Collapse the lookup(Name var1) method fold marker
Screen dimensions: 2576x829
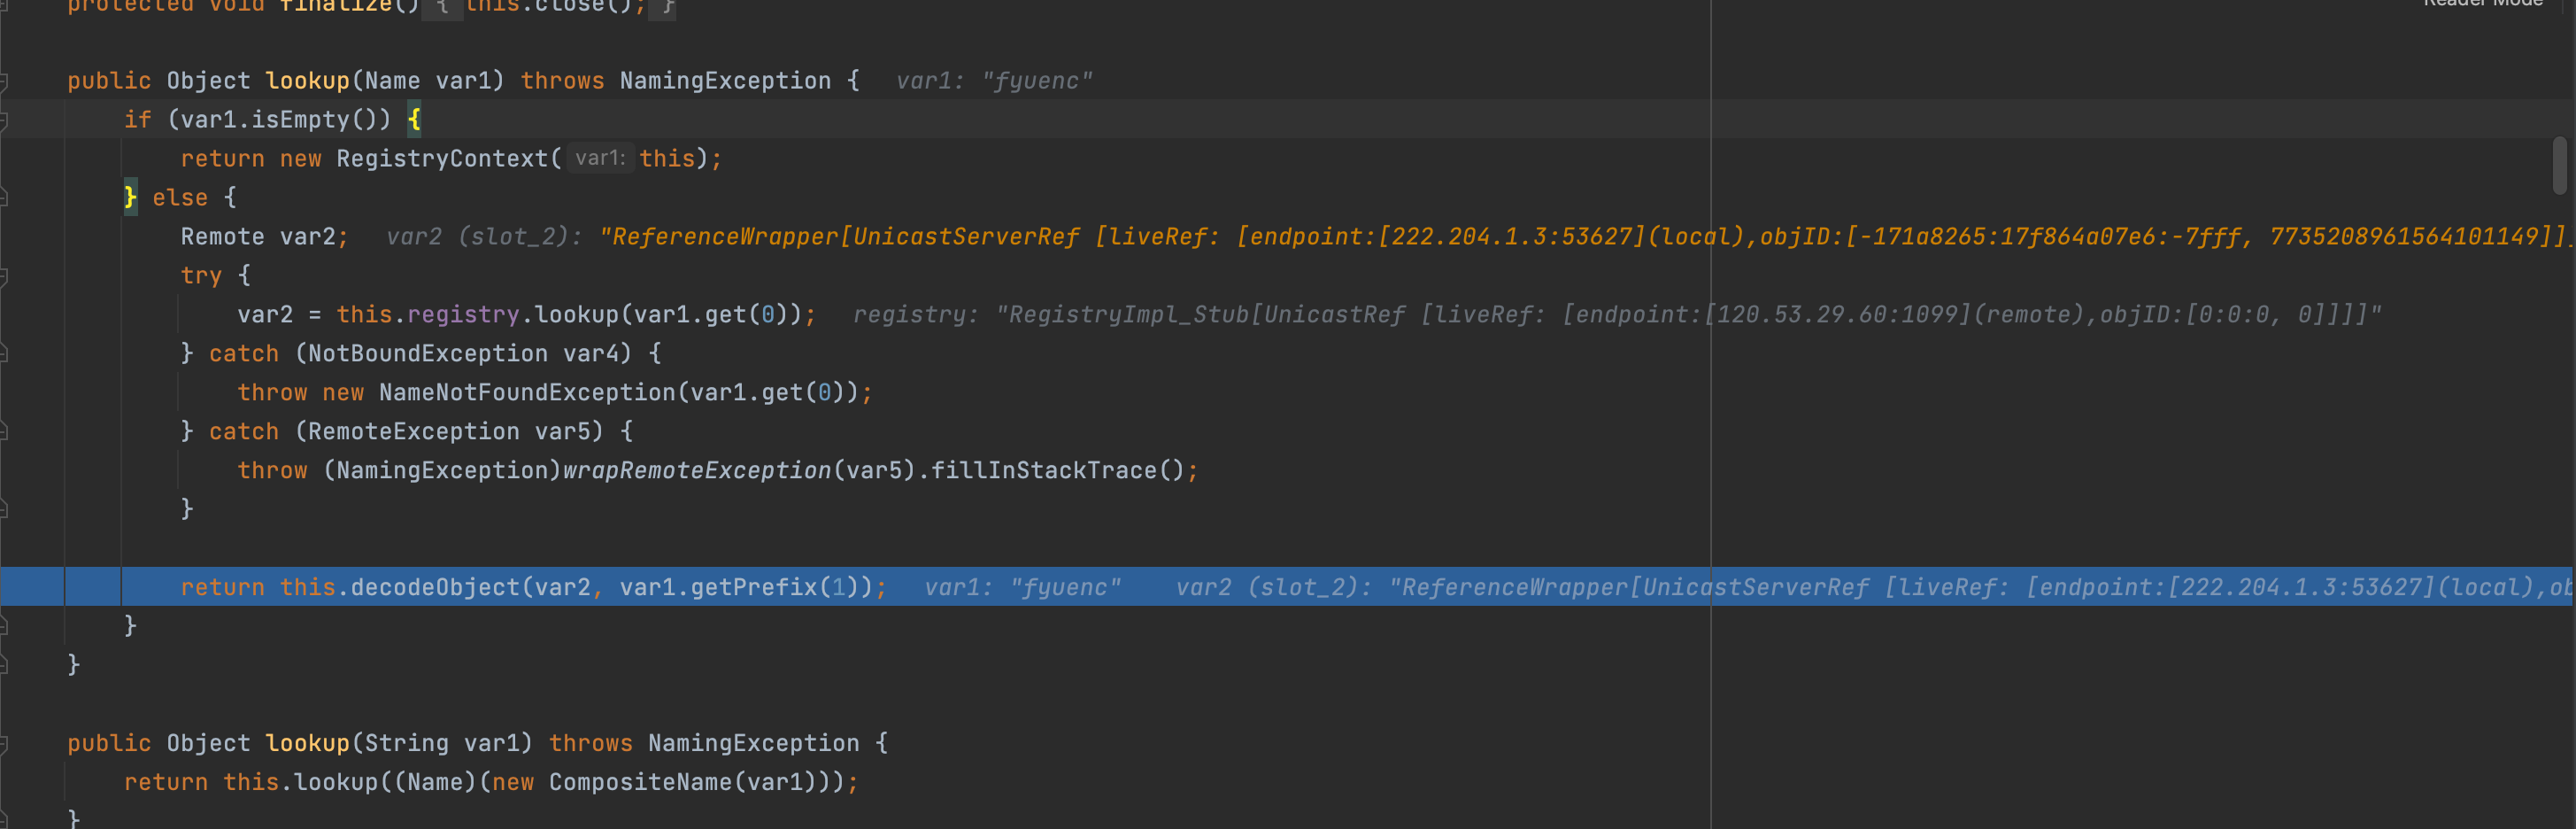coord(4,81)
